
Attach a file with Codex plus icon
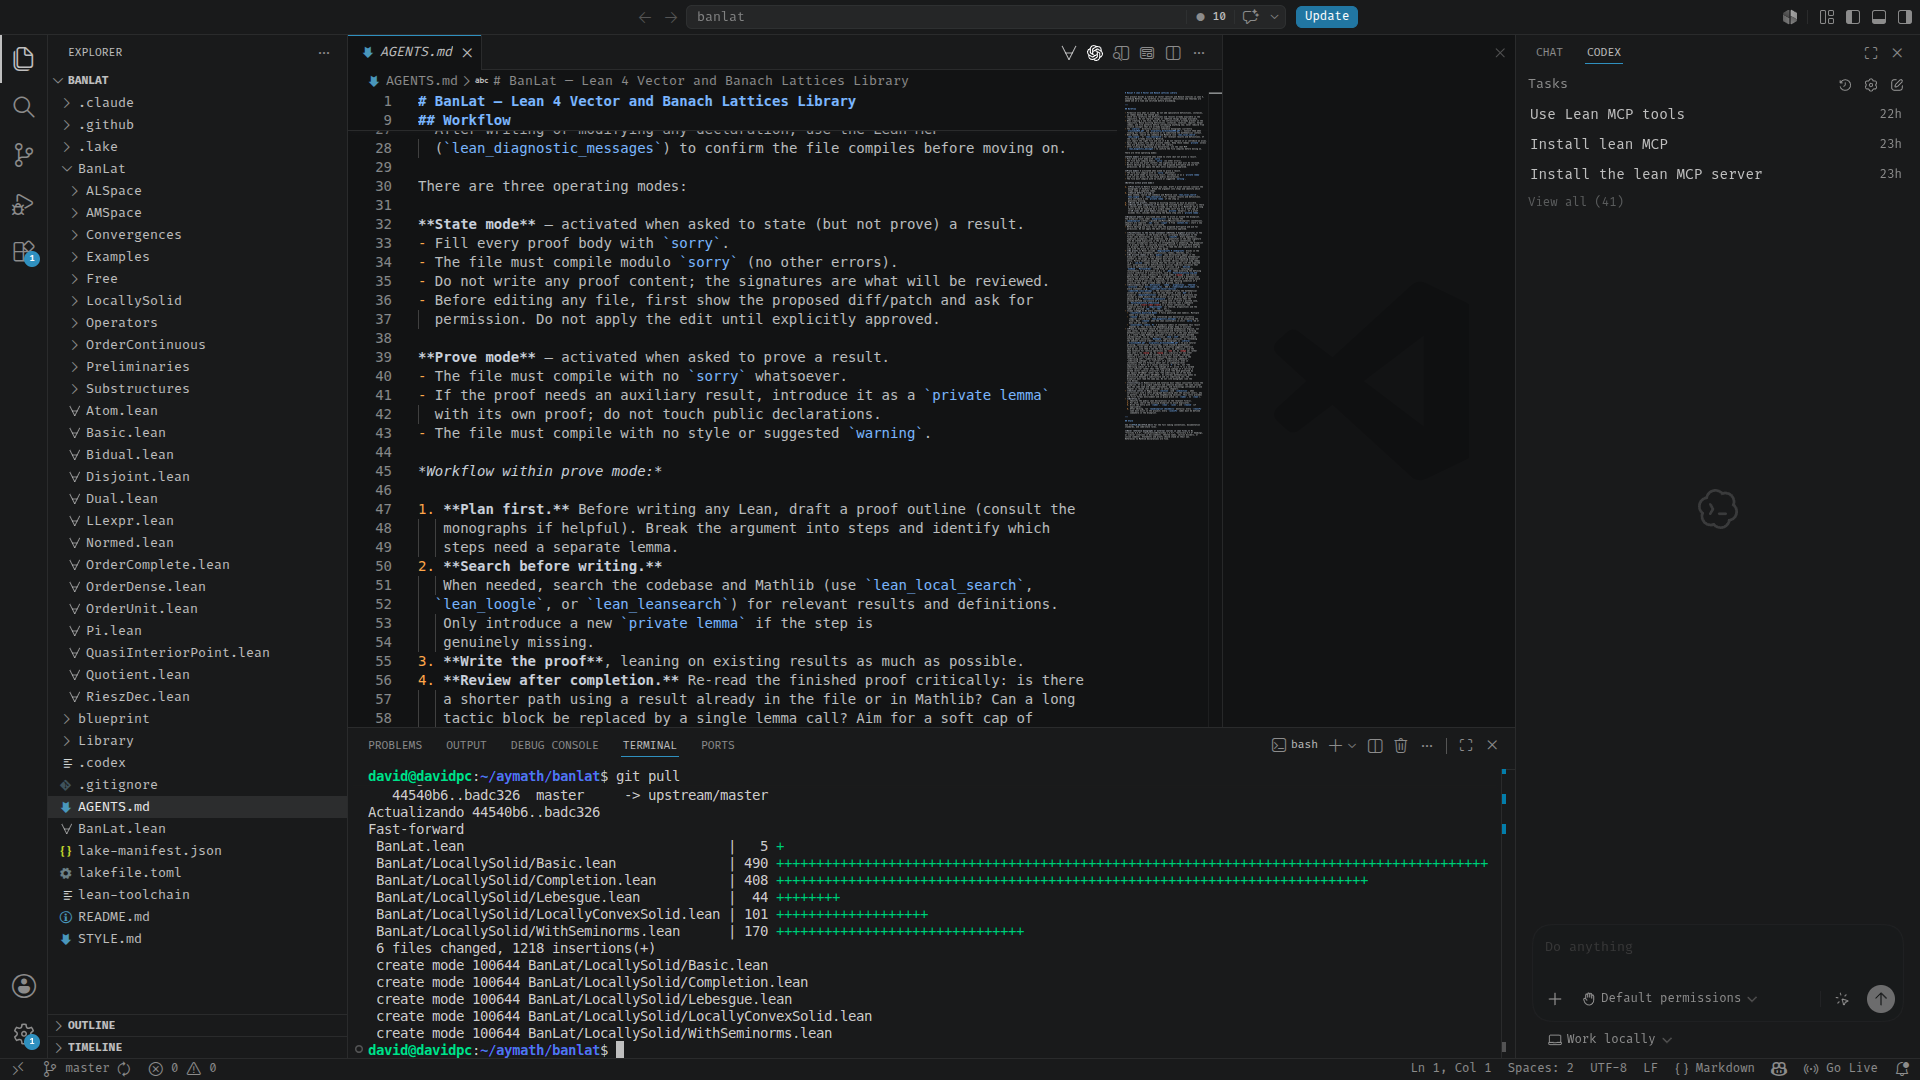coord(1555,999)
